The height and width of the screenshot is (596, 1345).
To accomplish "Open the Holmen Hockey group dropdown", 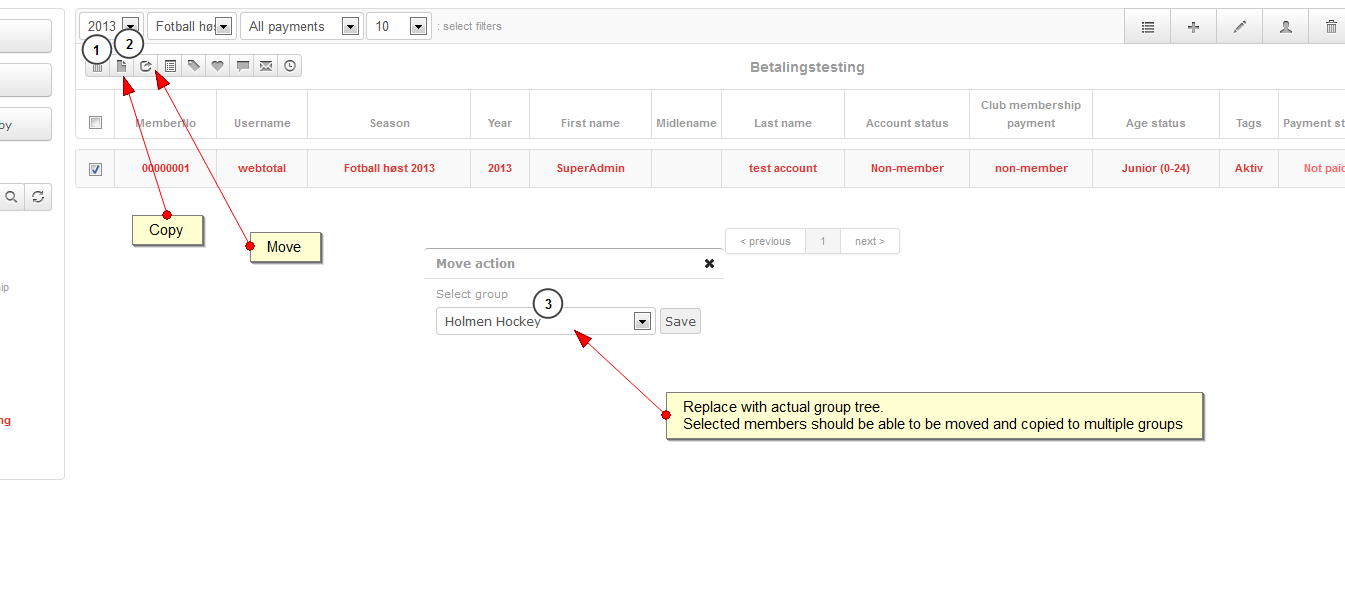I will click(x=546, y=321).
